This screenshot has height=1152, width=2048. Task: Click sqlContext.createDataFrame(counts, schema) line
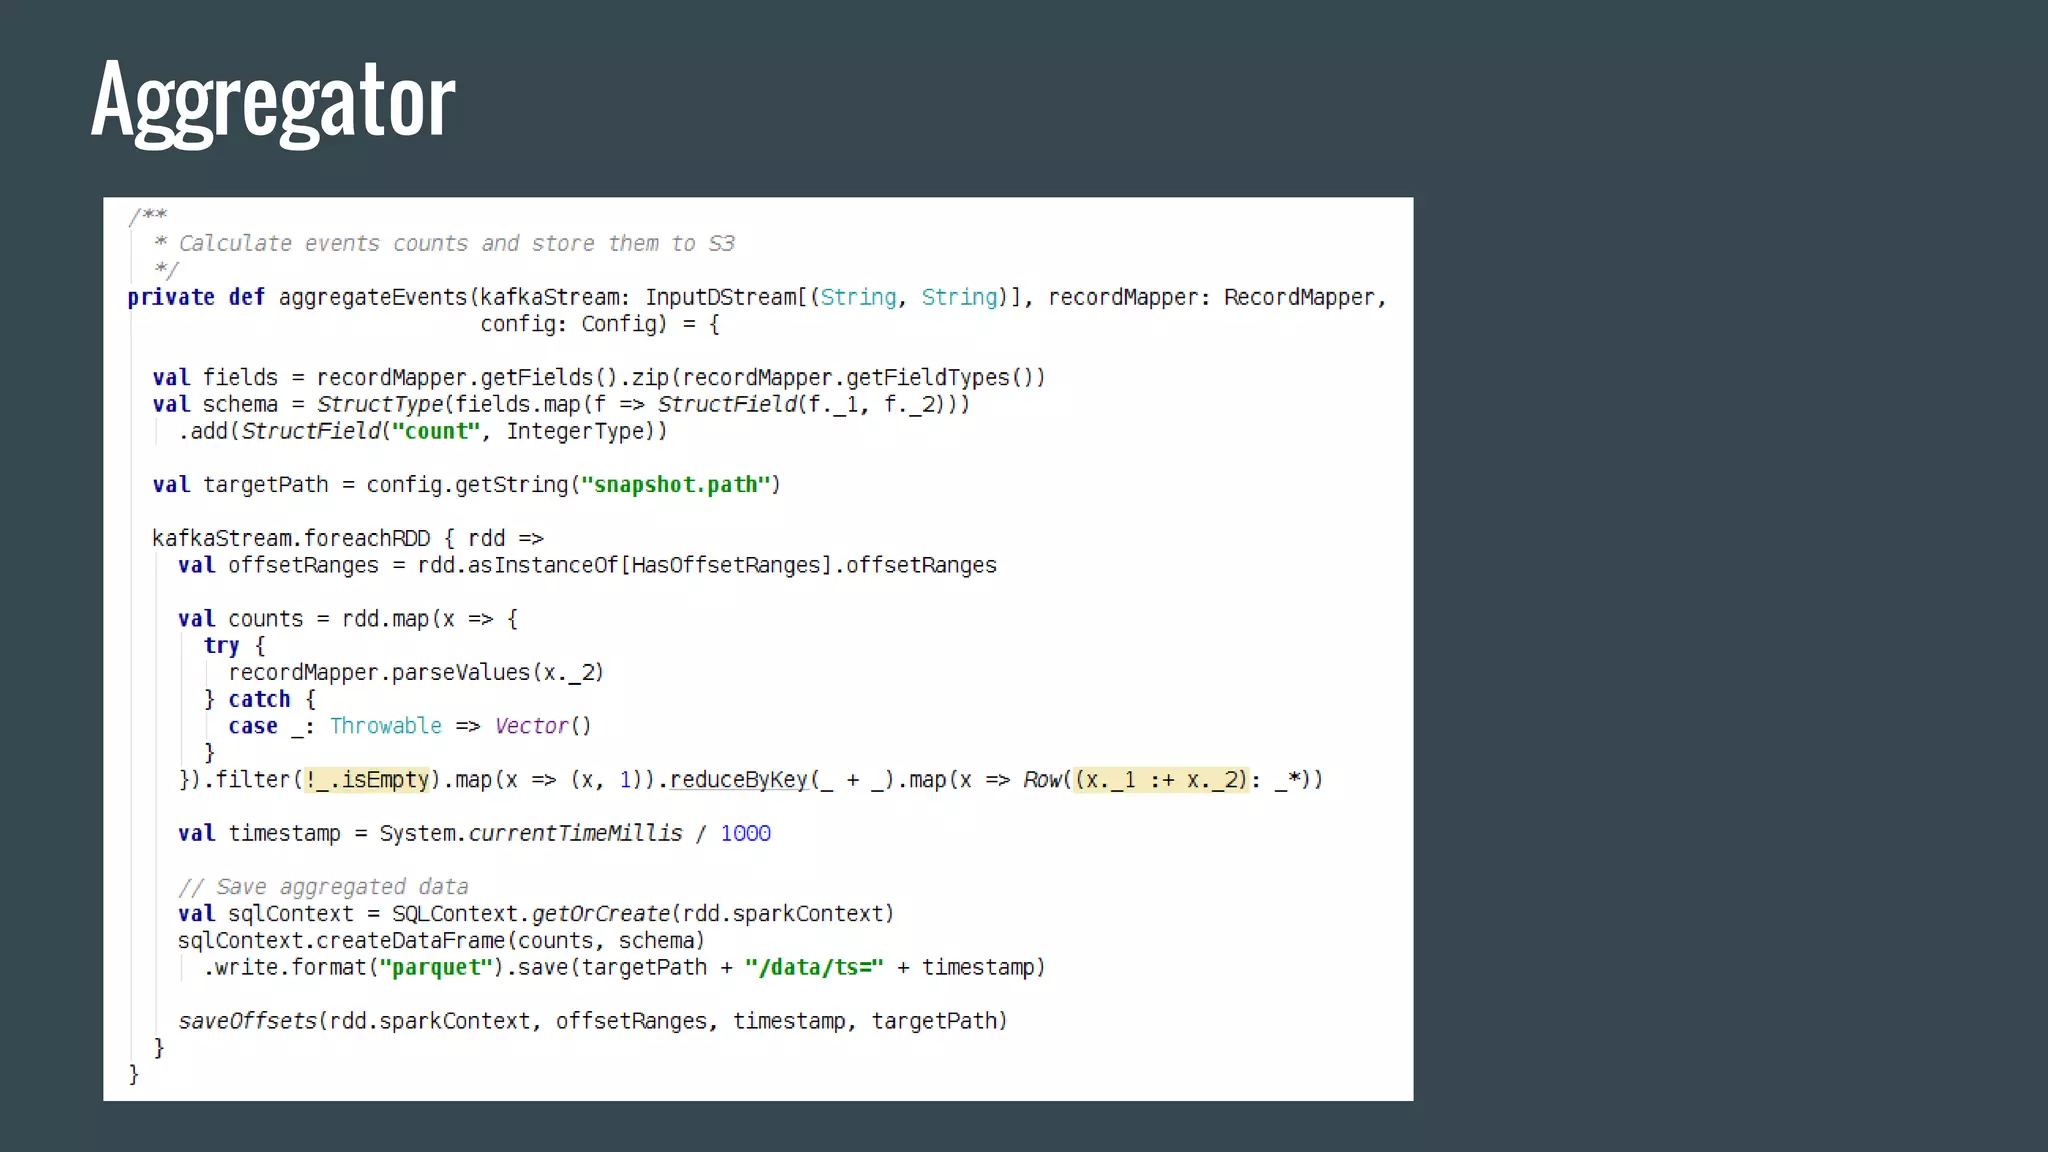click(x=441, y=941)
